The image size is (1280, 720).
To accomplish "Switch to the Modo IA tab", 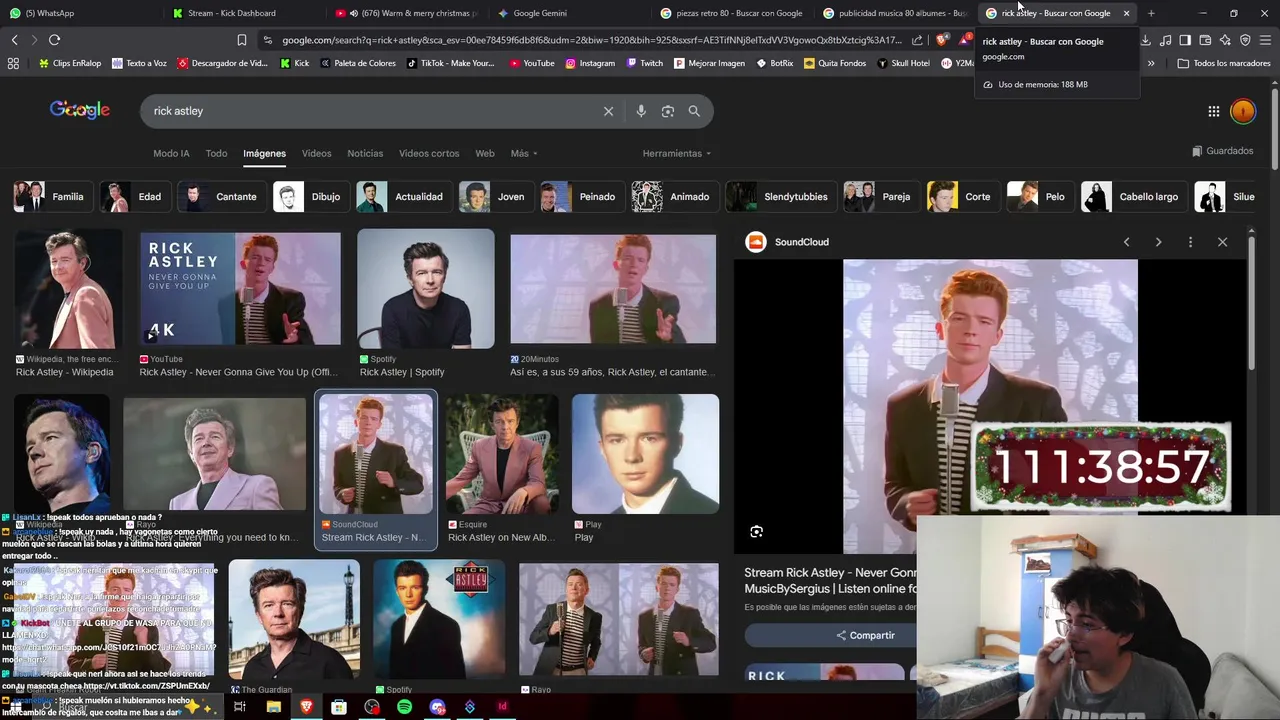I will [x=171, y=154].
